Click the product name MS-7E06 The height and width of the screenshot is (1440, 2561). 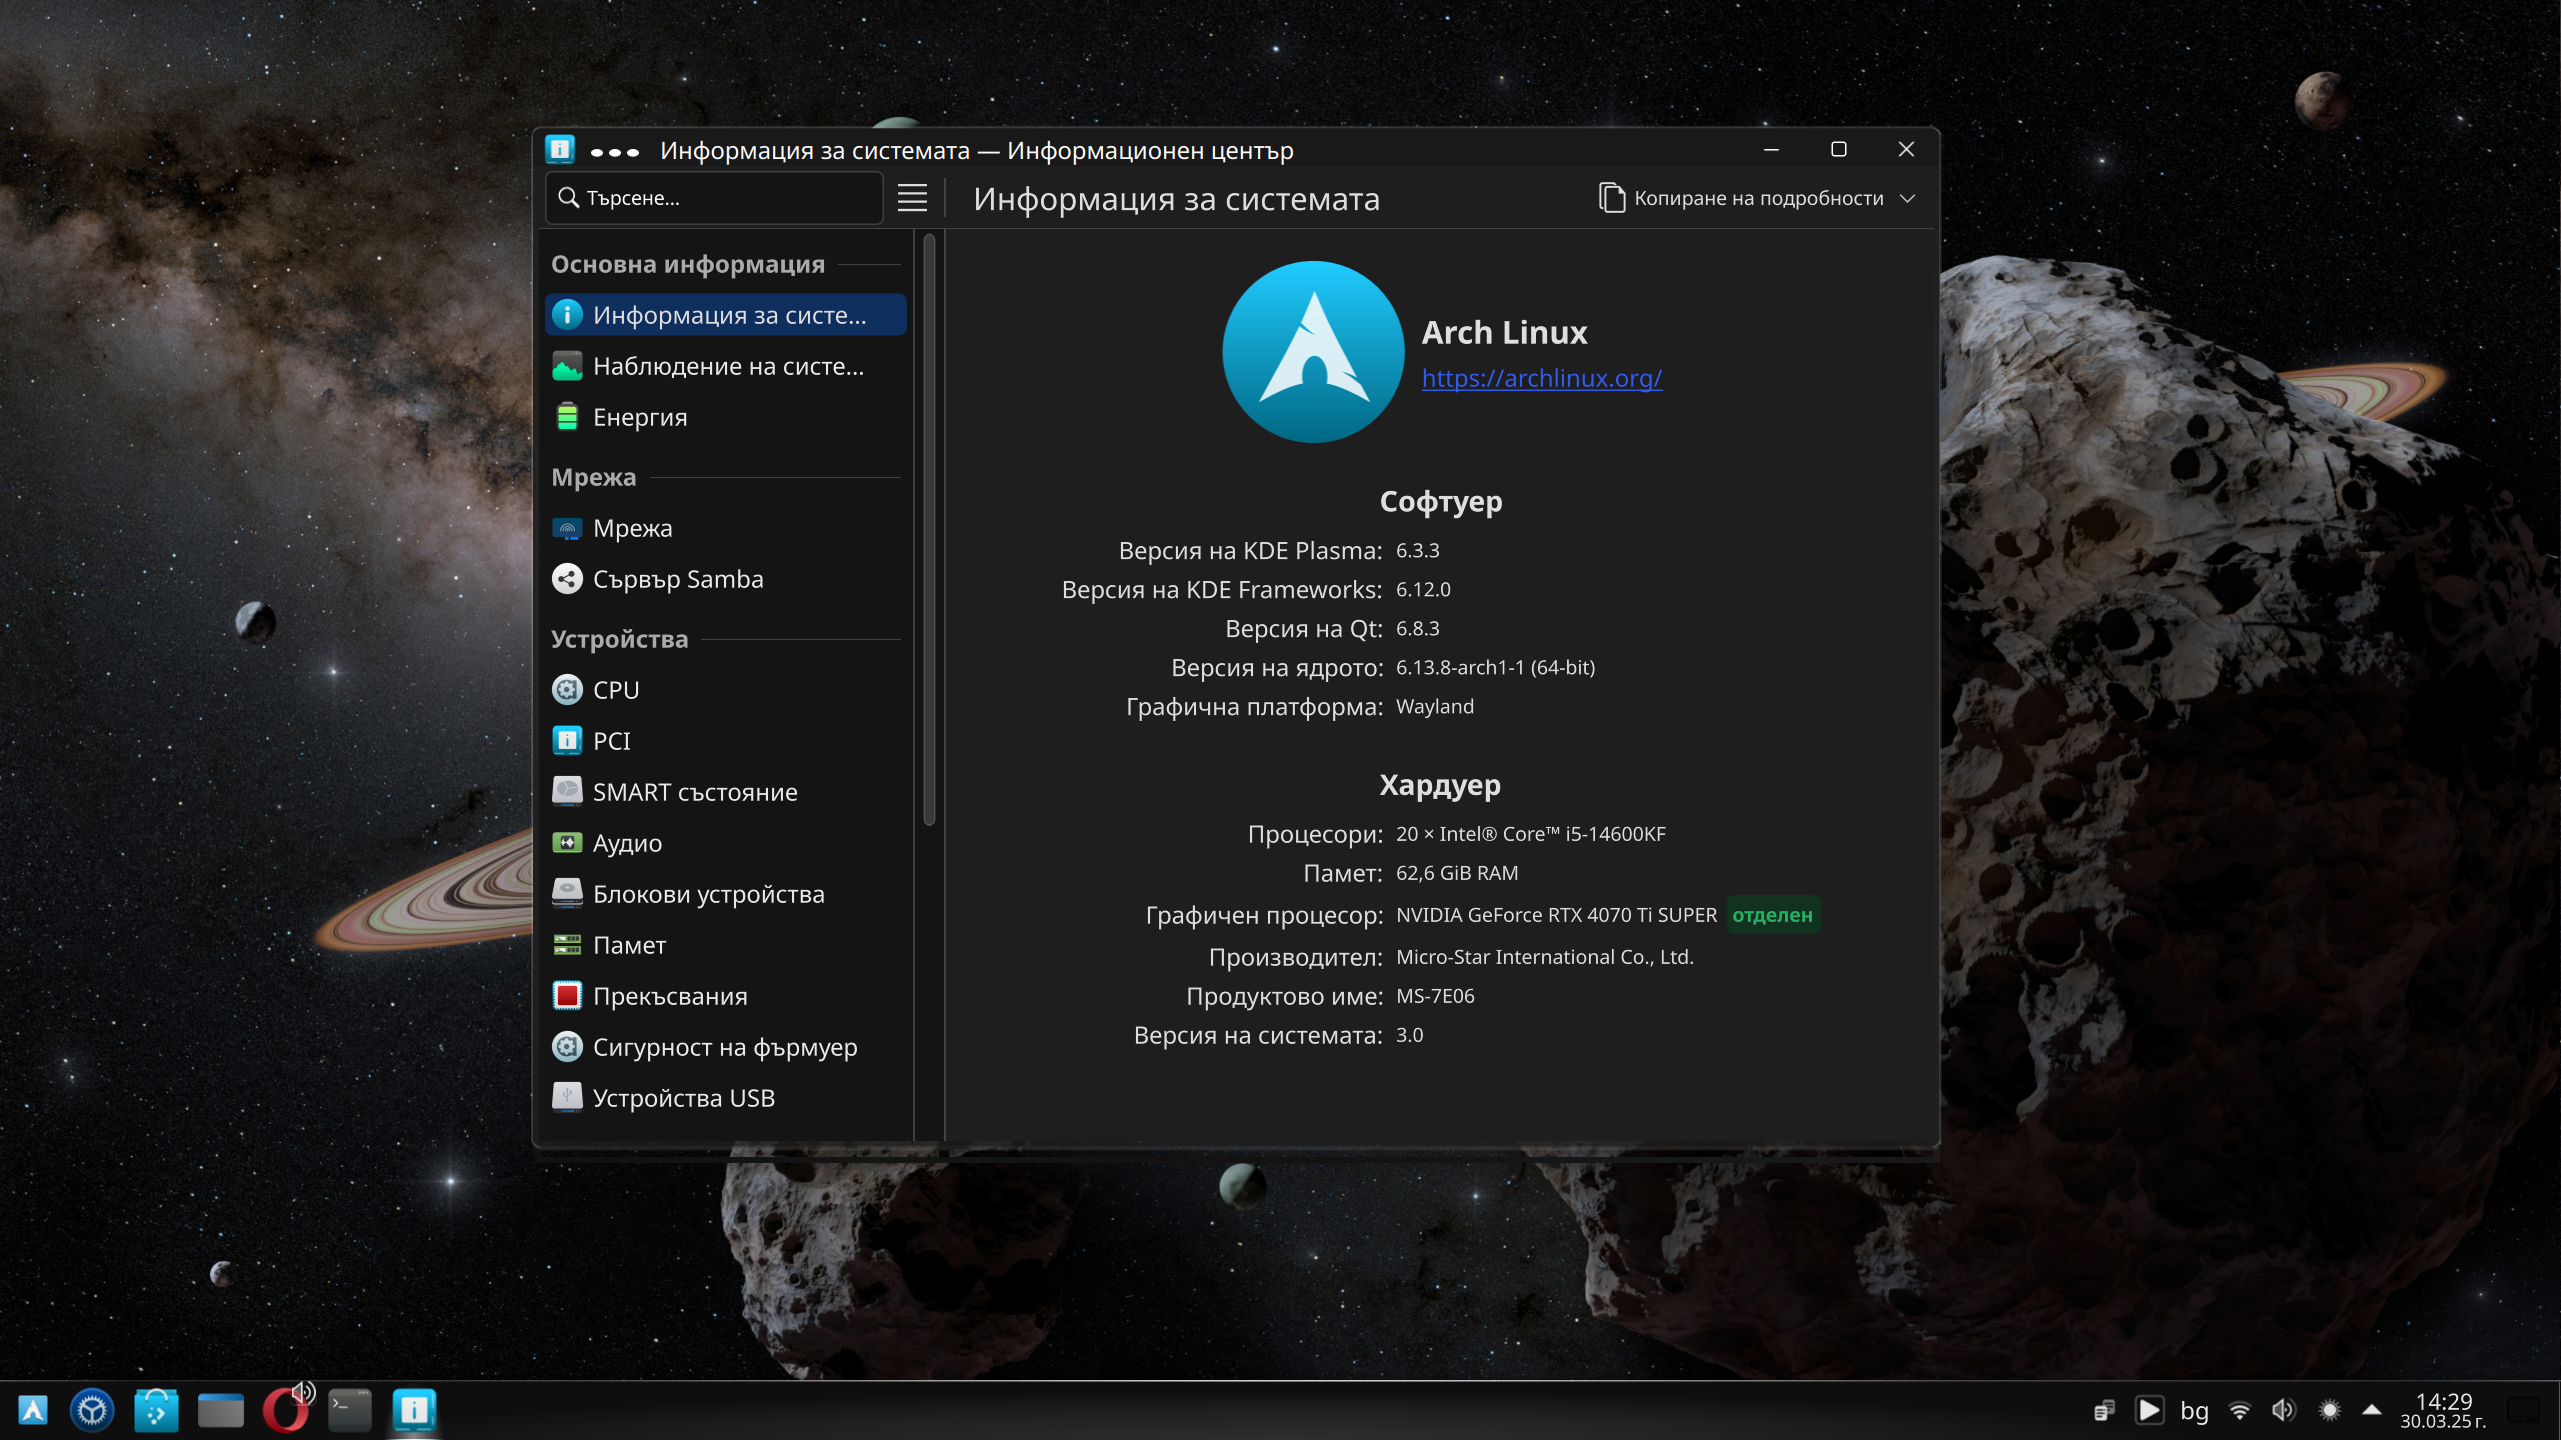coord(1435,996)
